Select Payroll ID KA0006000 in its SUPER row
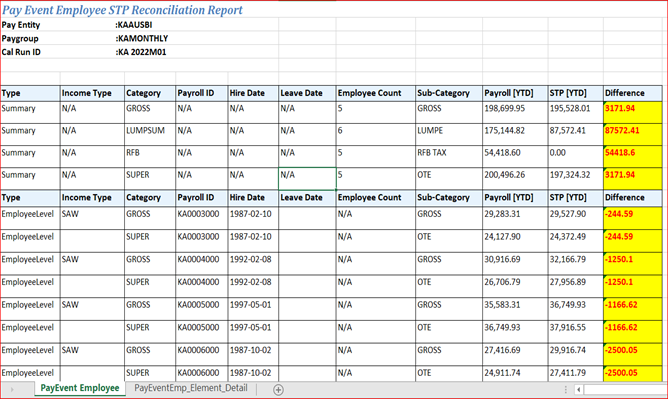668x399 pixels. 202,374
